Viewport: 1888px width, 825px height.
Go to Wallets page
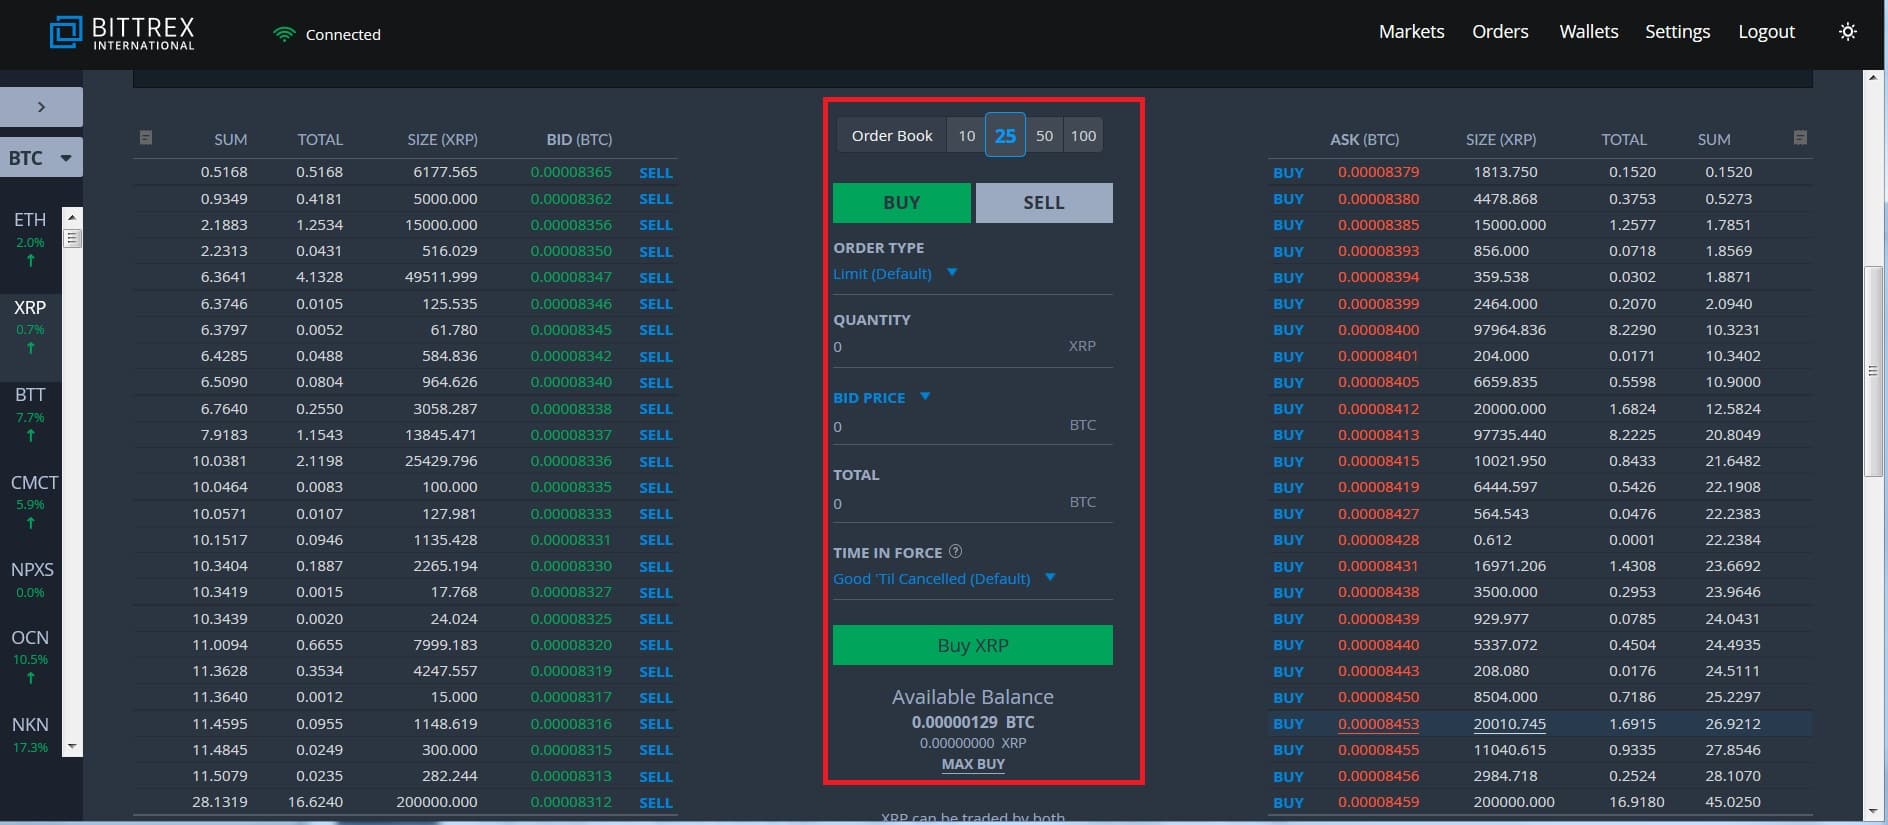[1588, 32]
